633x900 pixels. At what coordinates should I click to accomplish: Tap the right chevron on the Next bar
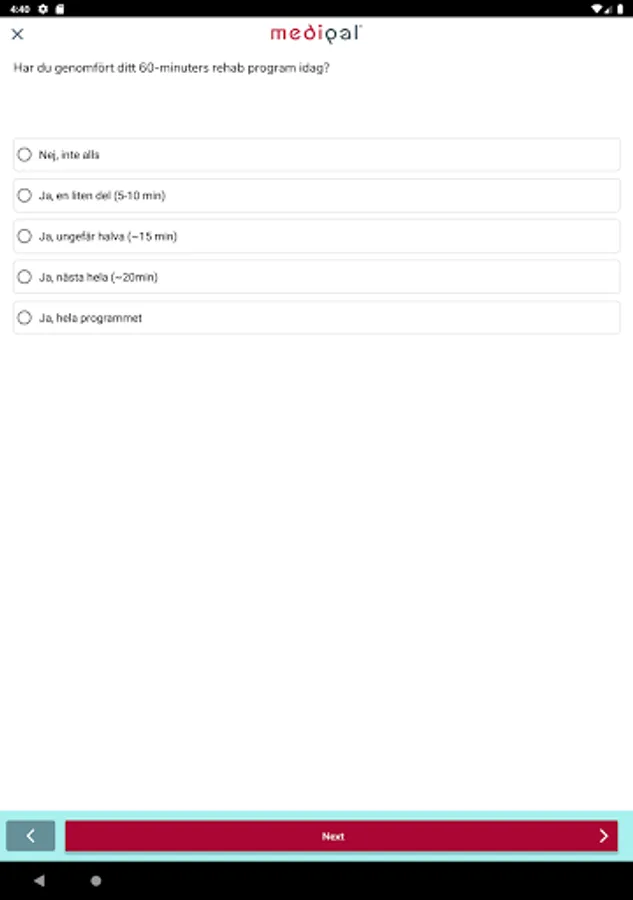pyautogui.click(x=603, y=836)
